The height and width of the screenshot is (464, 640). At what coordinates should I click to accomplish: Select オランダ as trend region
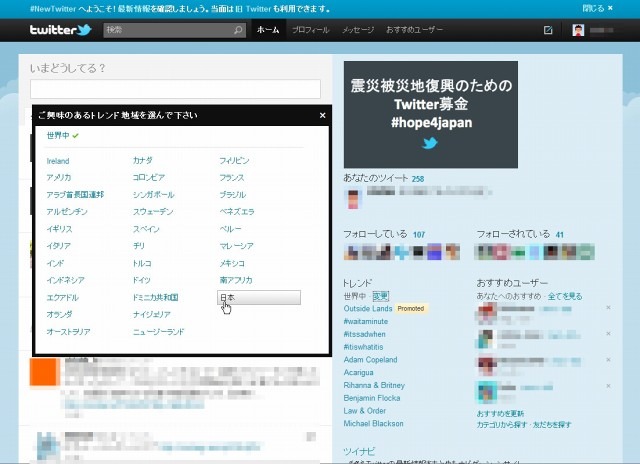pyautogui.click(x=60, y=315)
